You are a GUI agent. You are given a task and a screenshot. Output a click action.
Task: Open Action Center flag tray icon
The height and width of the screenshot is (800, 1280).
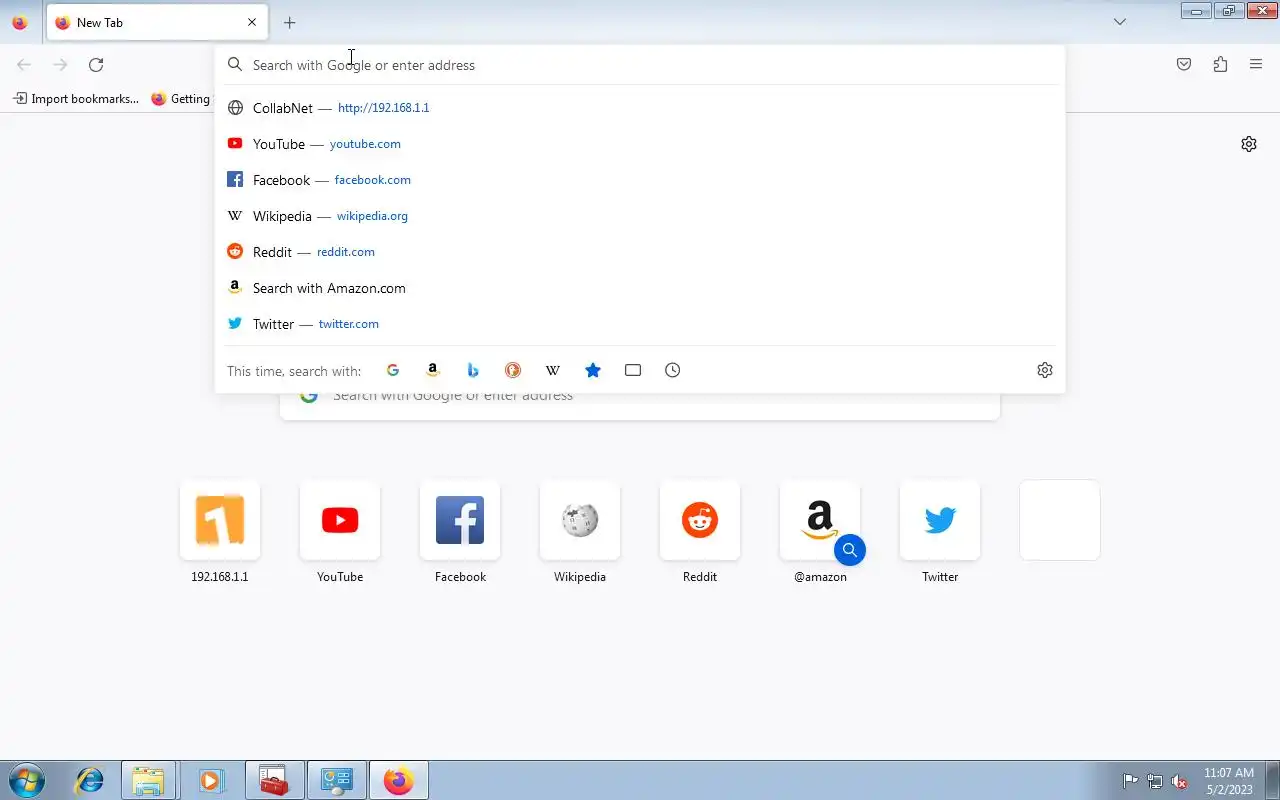tap(1130, 781)
